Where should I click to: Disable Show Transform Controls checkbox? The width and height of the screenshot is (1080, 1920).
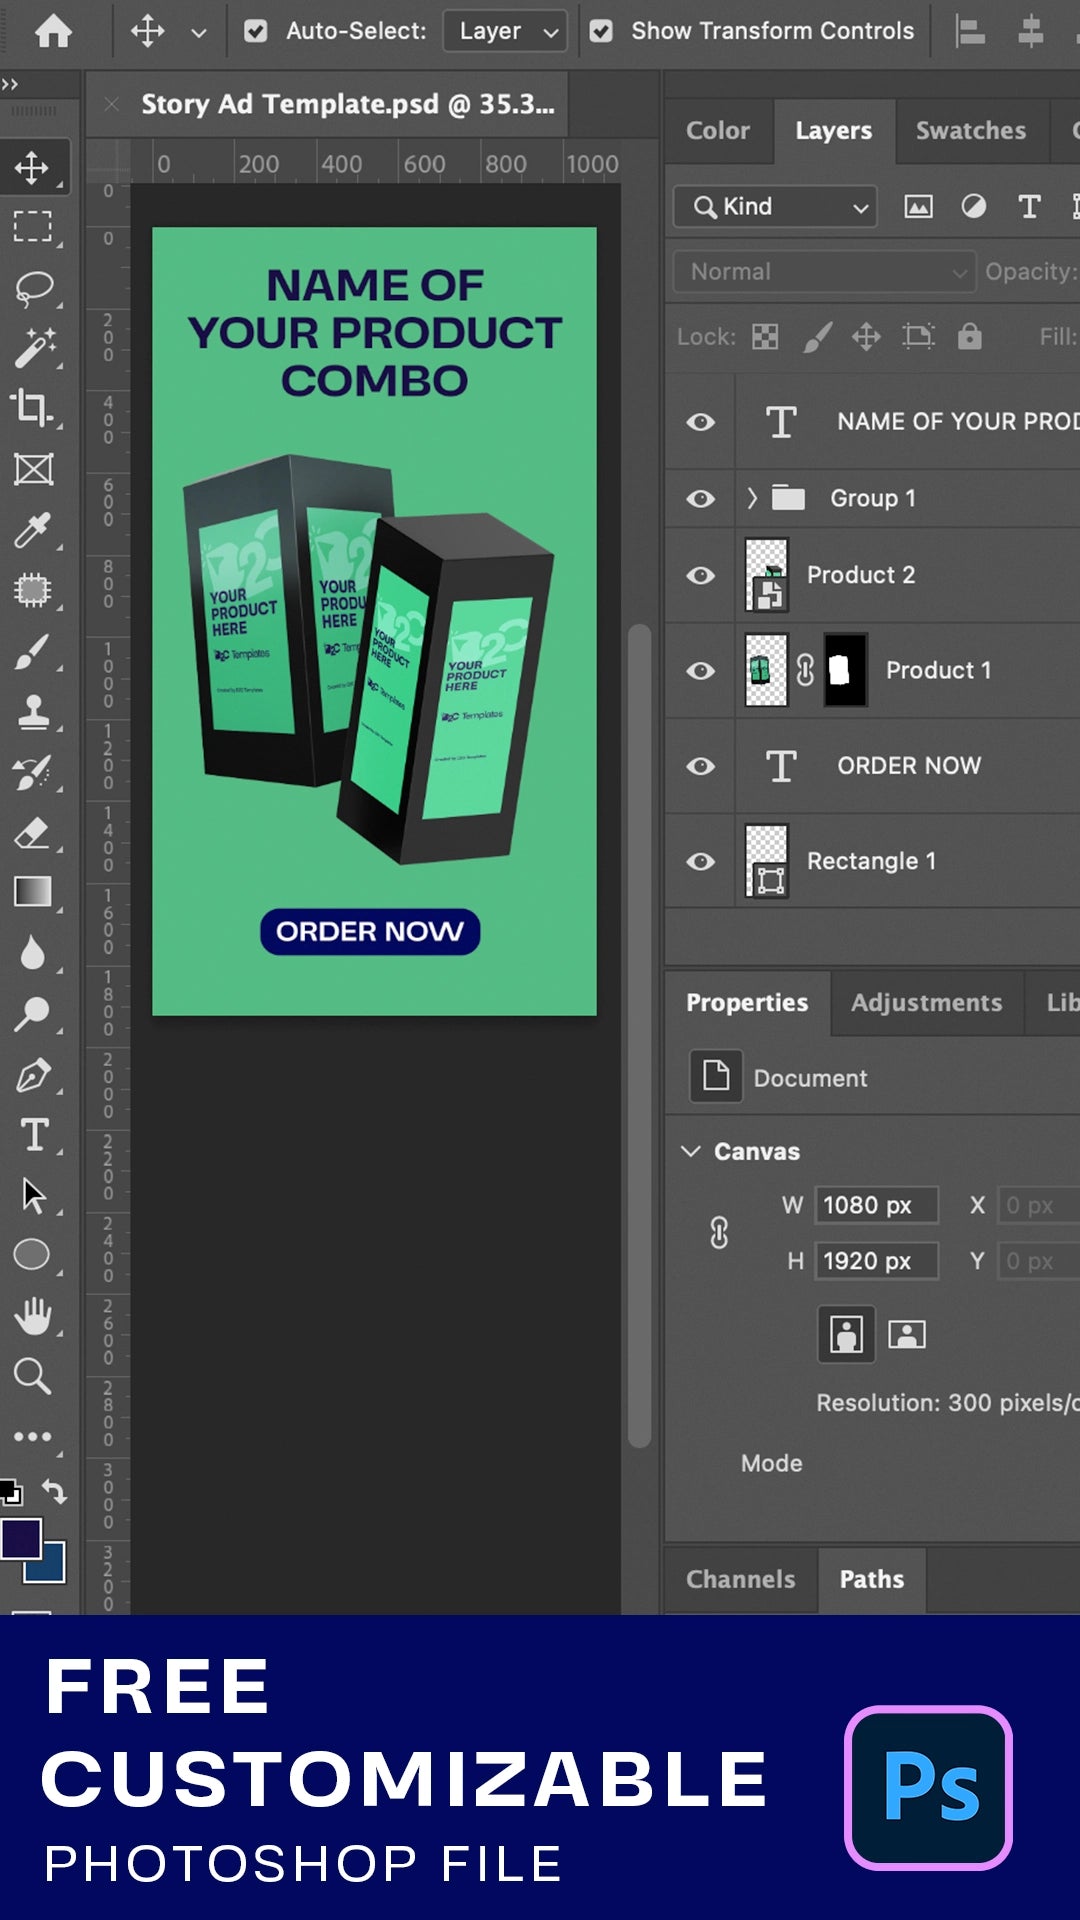[601, 31]
